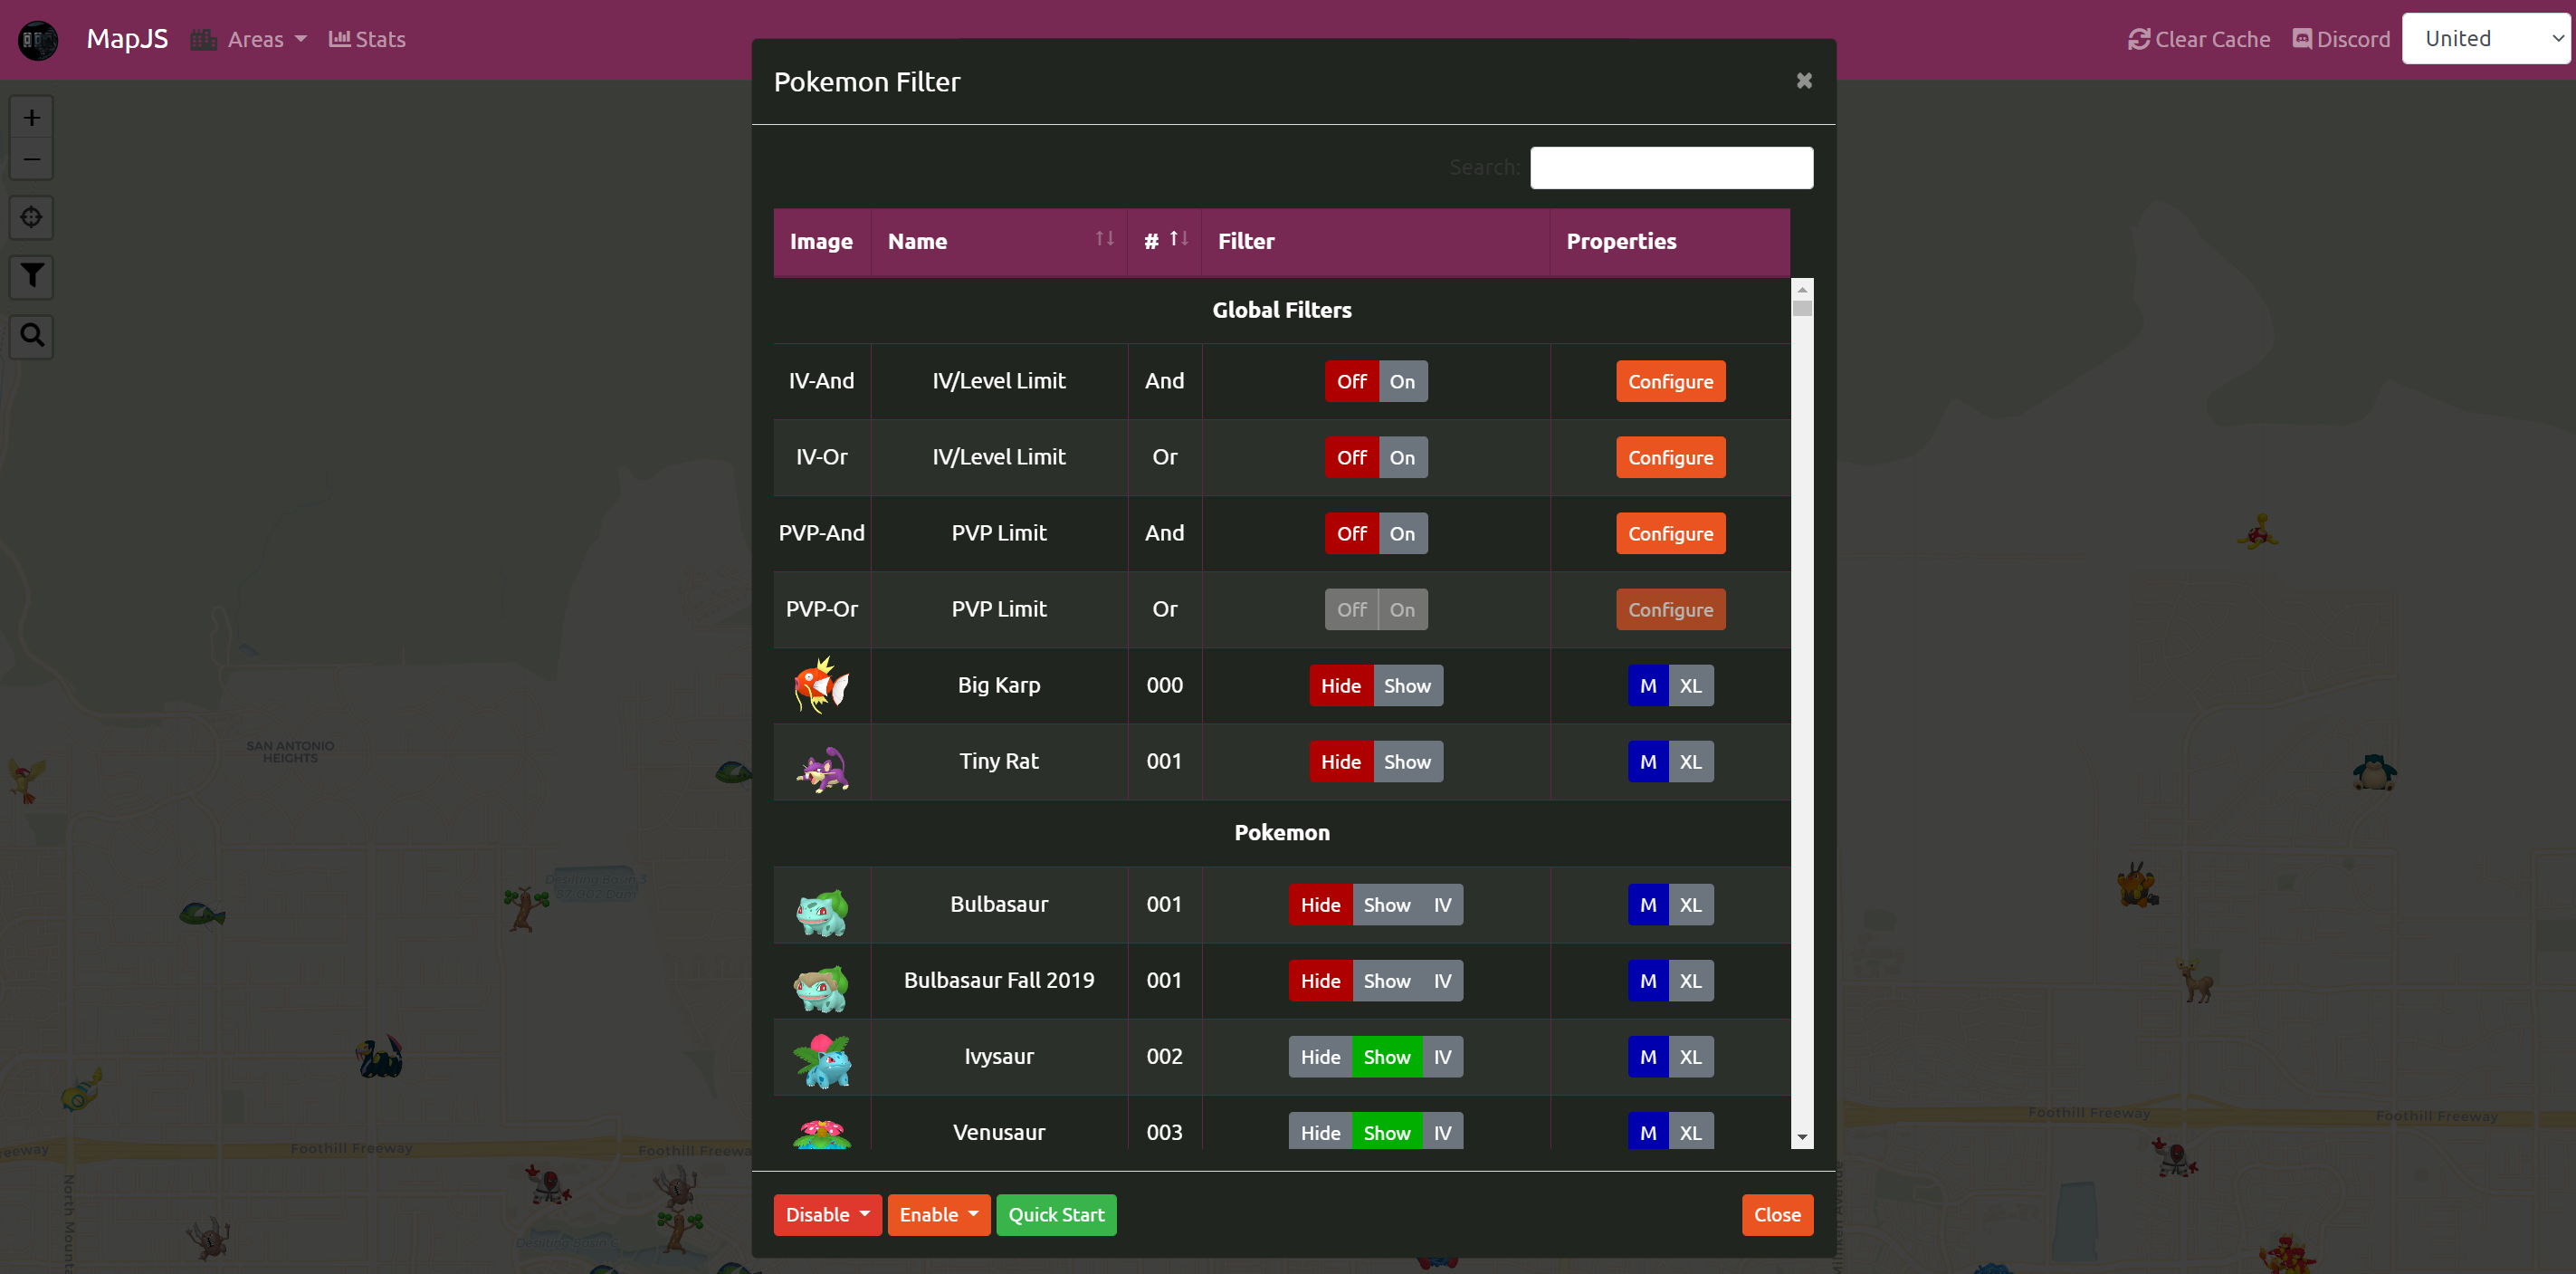Image resolution: width=2576 pixels, height=1274 pixels.
Task: Click the map zoom out minus icon
Action: pos(31,160)
